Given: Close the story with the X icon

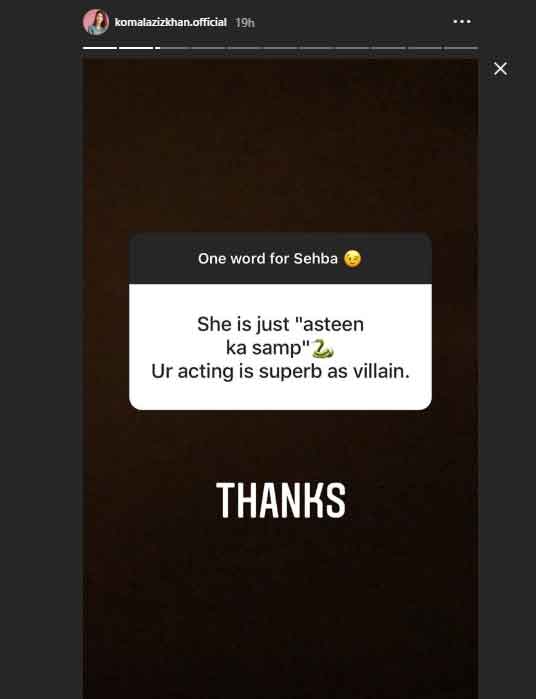Looking at the screenshot, I should 500,69.
